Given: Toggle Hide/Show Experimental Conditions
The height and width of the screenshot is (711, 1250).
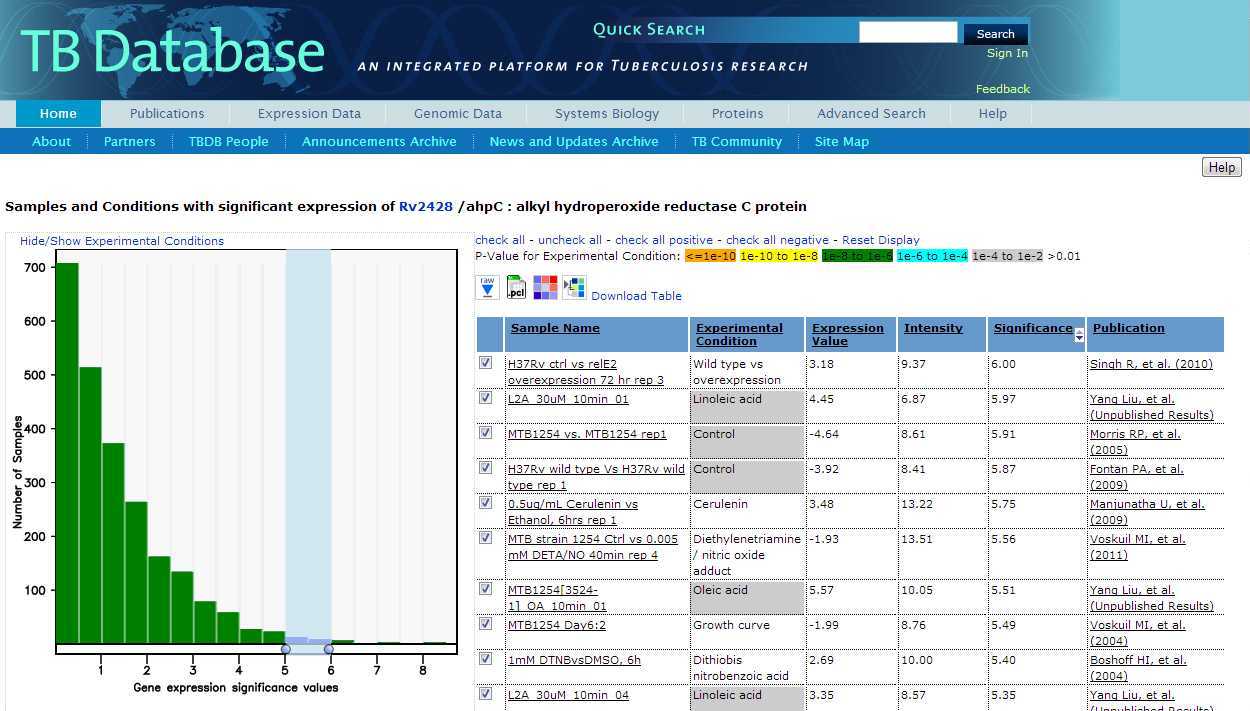Looking at the screenshot, I should coord(122,241).
